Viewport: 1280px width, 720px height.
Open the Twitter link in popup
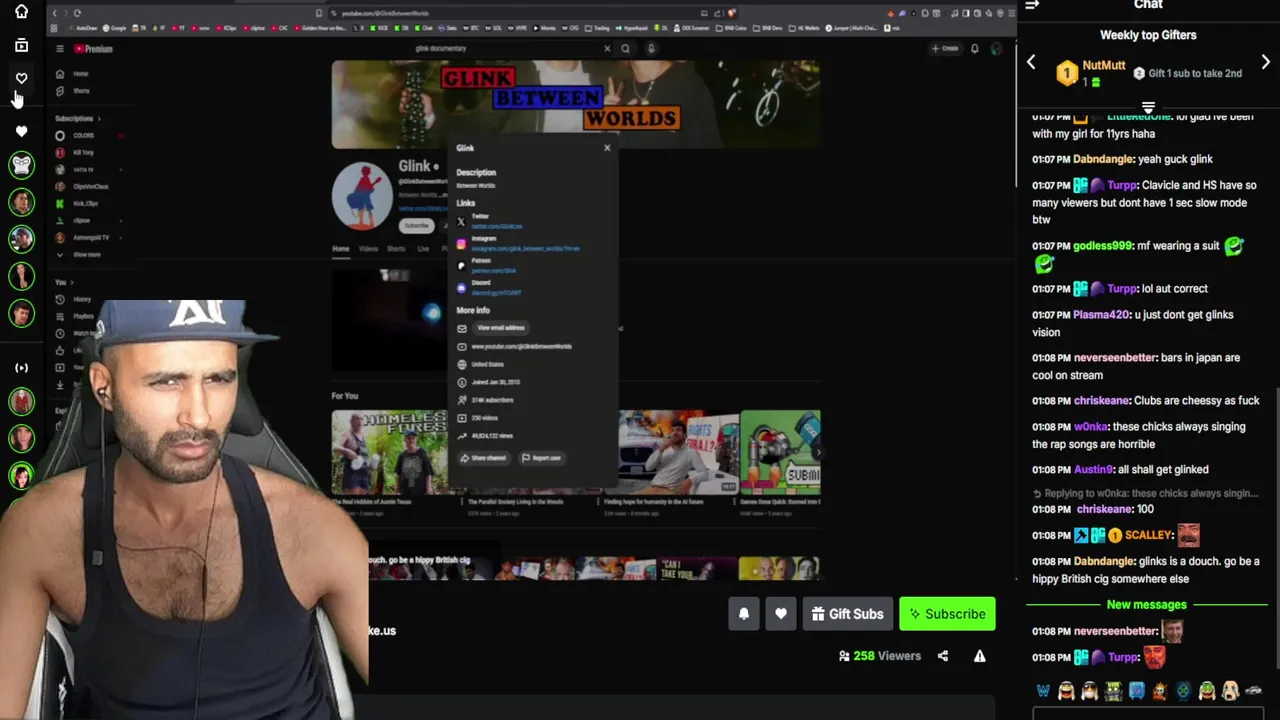[497, 226]
